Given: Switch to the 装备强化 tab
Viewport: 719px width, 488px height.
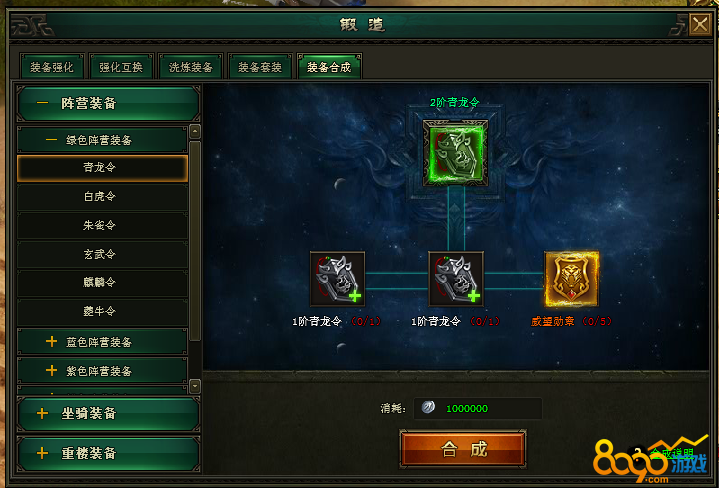Looking at the screenshot, I should click(52, 67).
